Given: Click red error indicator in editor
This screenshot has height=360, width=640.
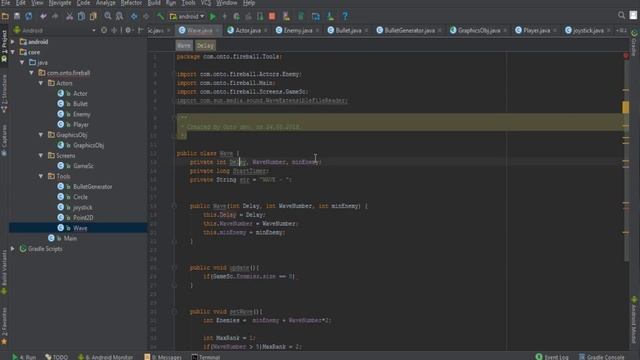Looking at the screenshot, I should click(626, 56).
